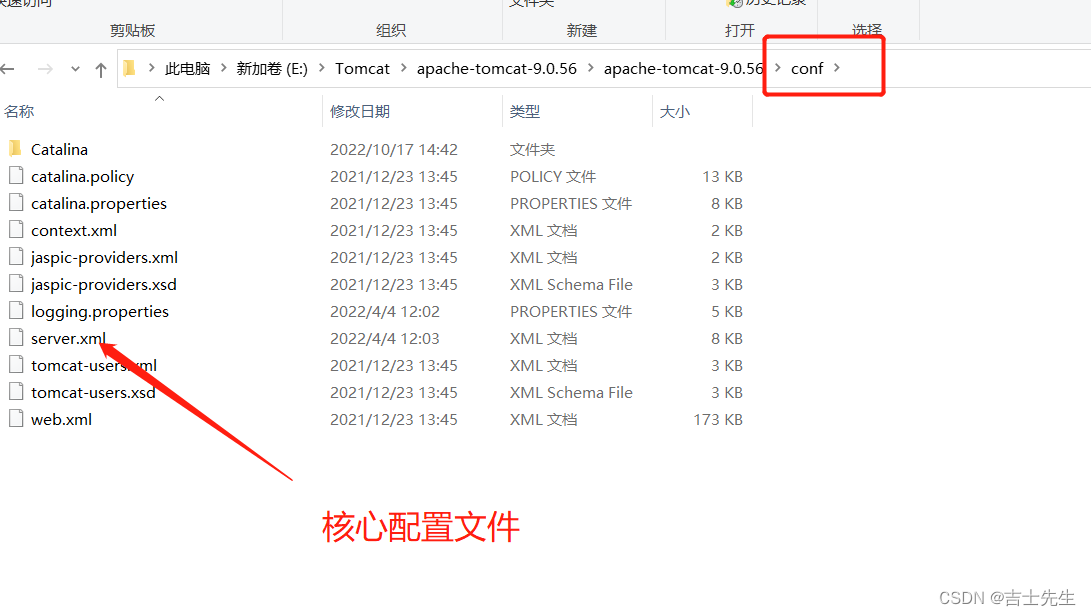Click the Catalina folder name
Screen dimensions: 1091x616
59,150
